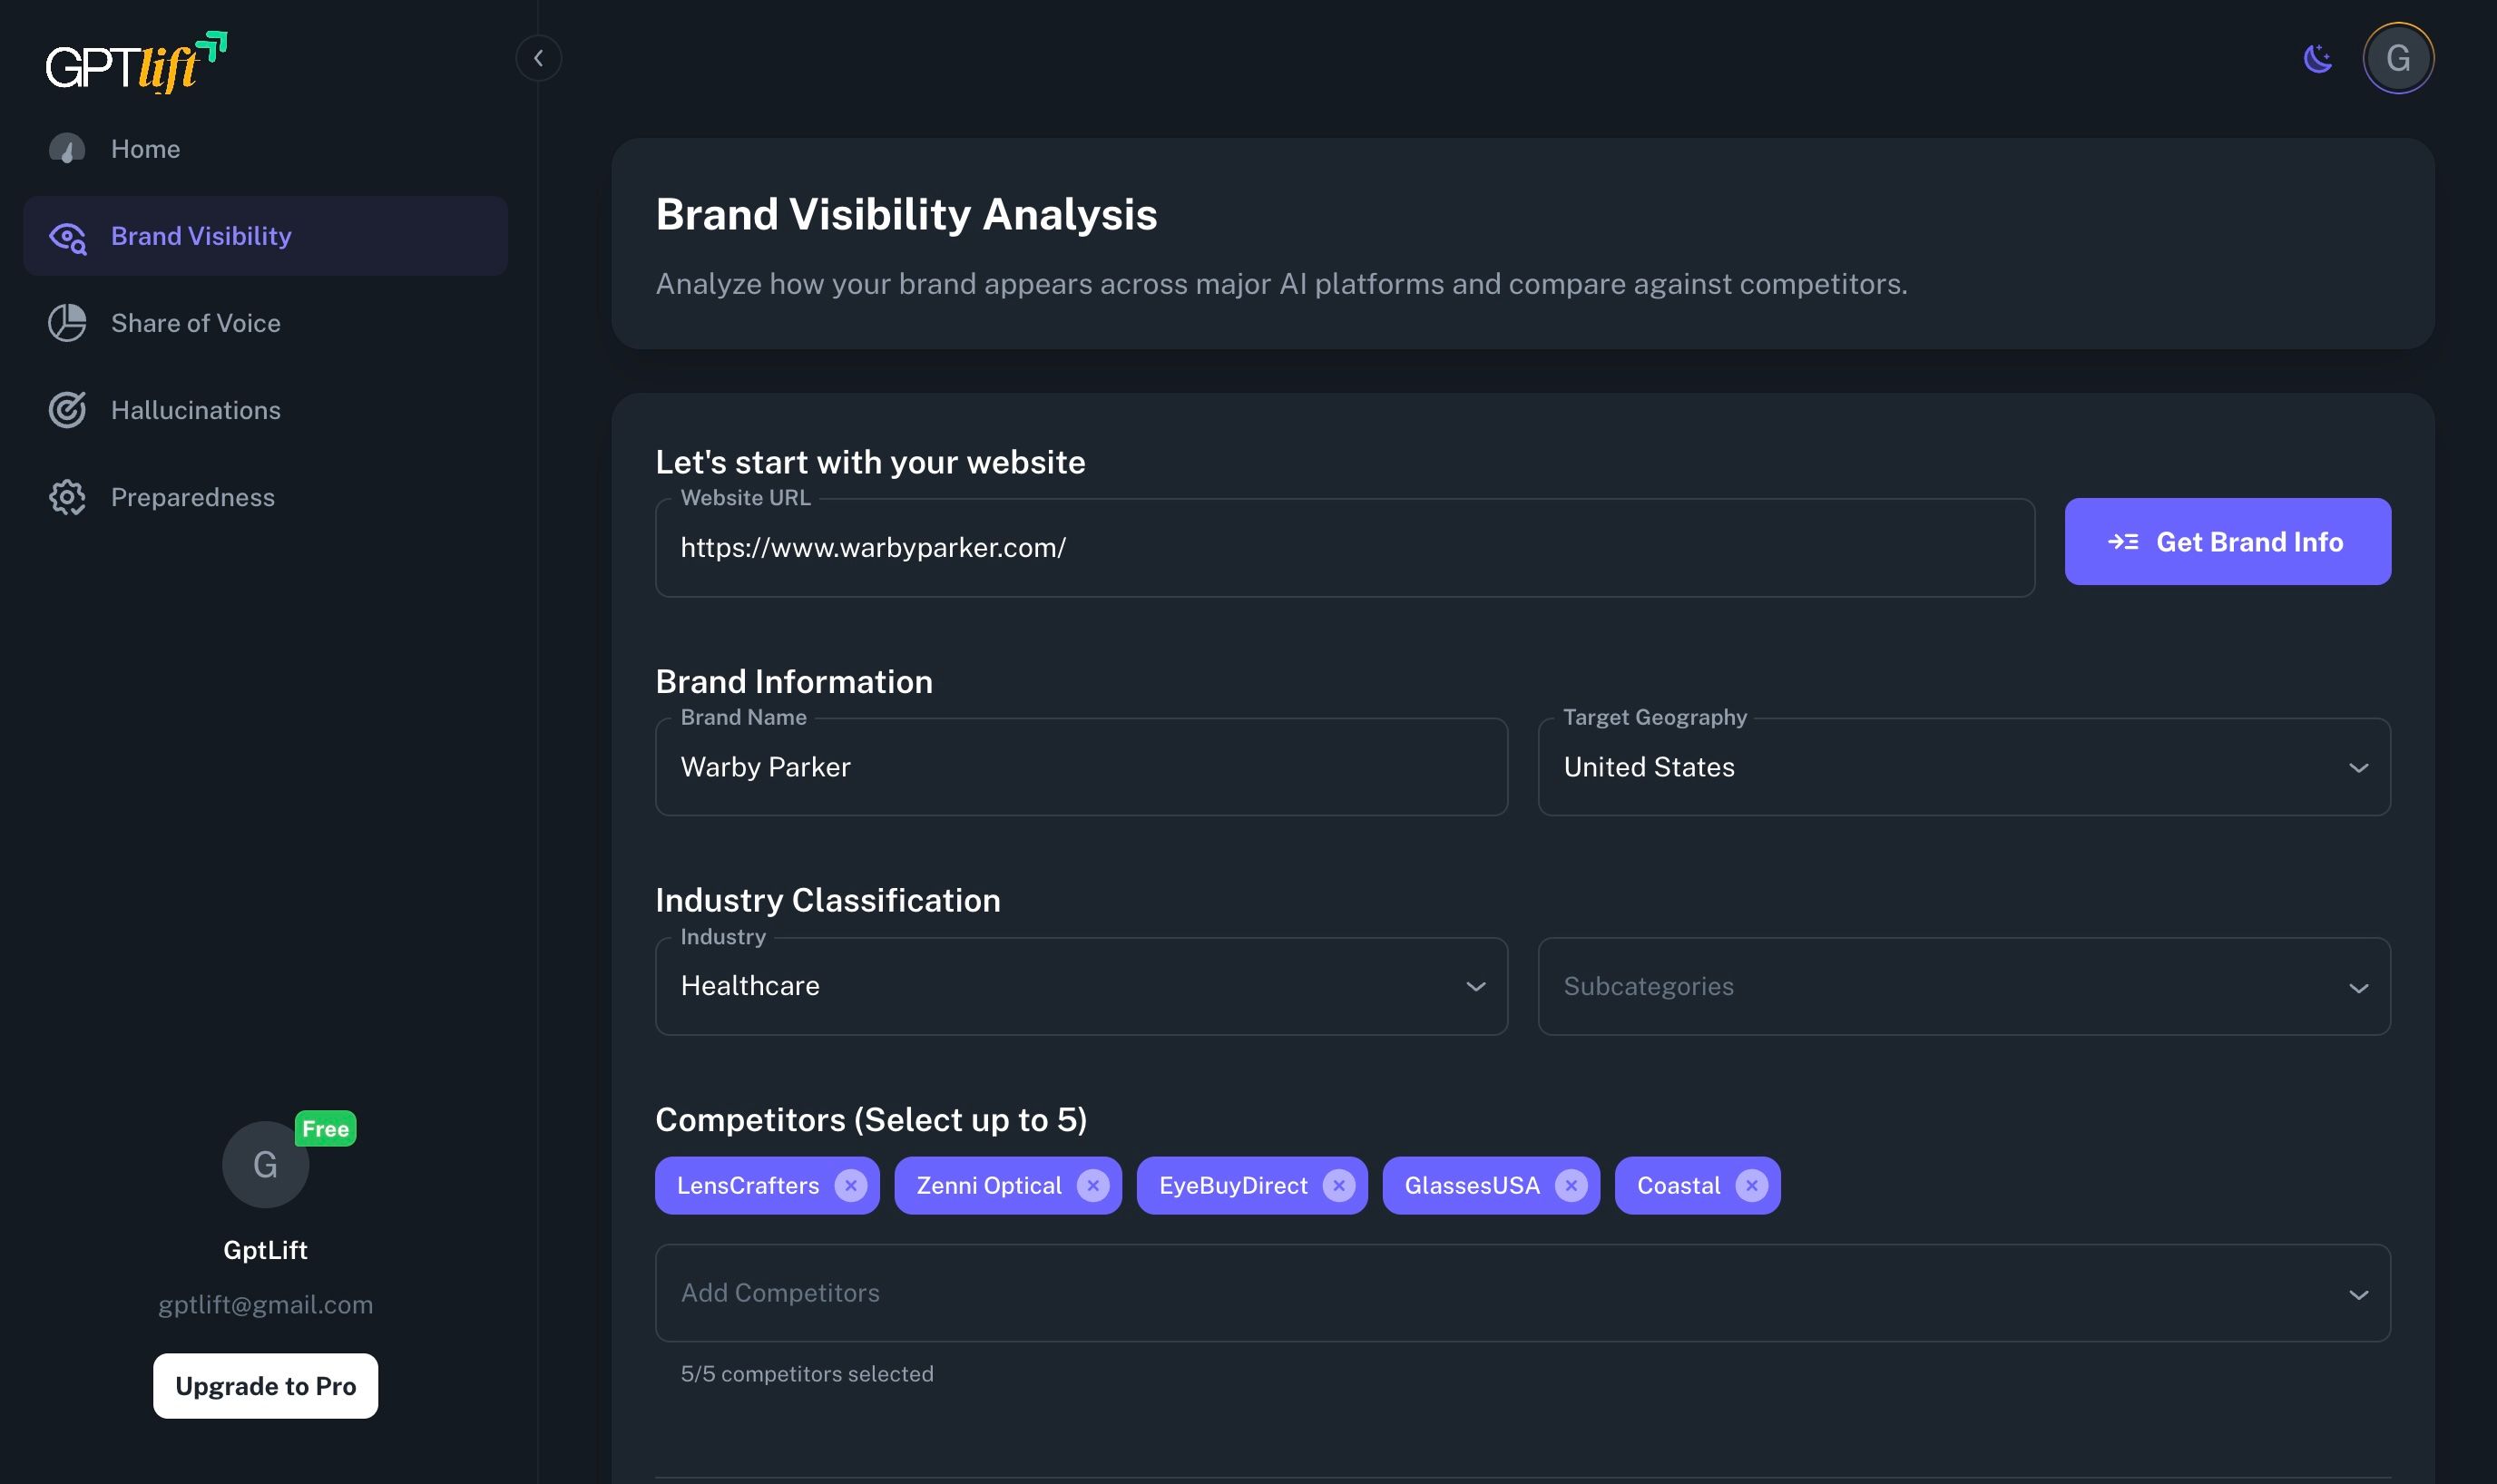Focus the Website URL field
This screenshot has width=2497, height=1484.
pyautogui.click(x=1344, y=548)
